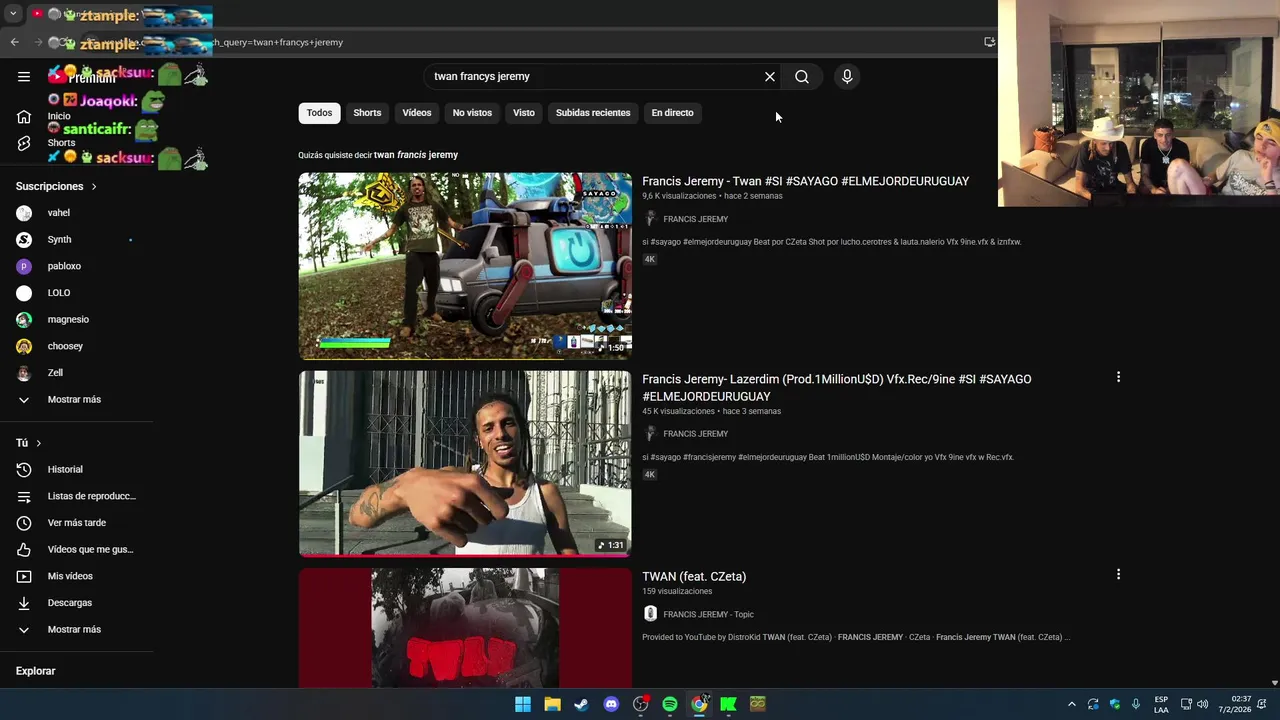Viewport: 1280px width, 720px height.
Task: Open the Francis Jeremy - Twan #SI video title
Action: [x=805, y=181]
